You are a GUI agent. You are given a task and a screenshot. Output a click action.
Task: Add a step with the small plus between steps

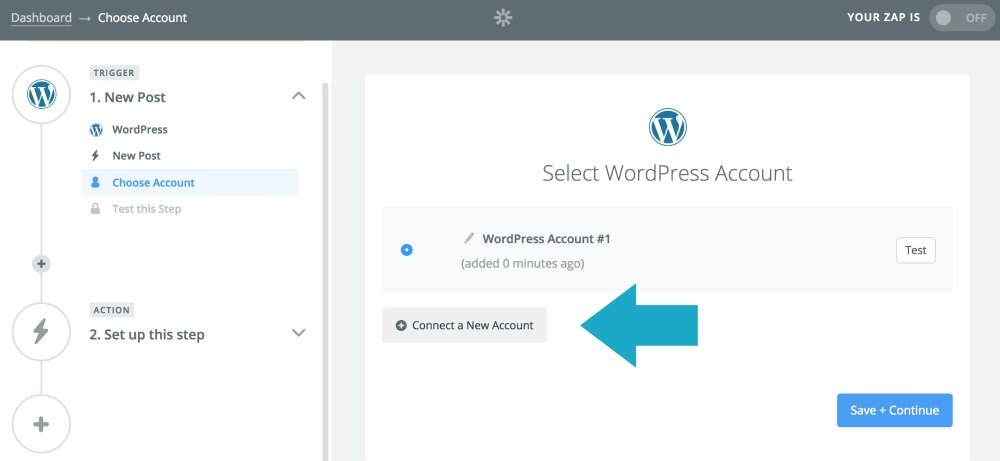click(41, 263)
